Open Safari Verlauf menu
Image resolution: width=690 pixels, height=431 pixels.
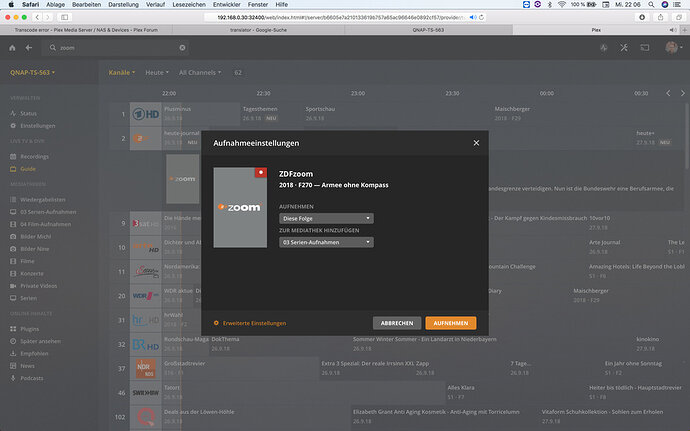pos(155,4)
